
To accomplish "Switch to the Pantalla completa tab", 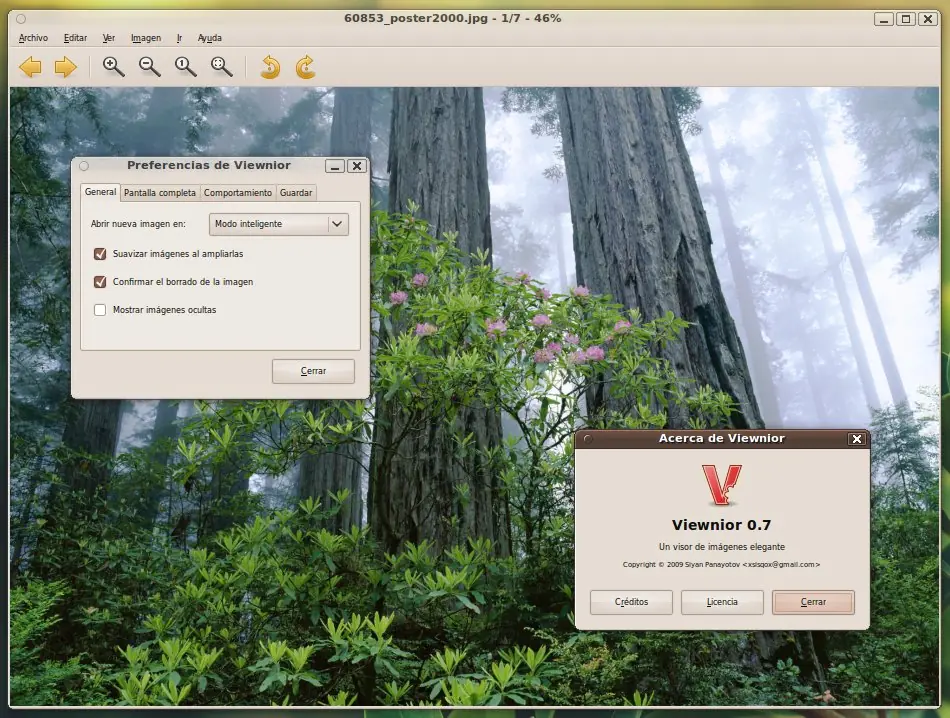I will coord(159,193).
